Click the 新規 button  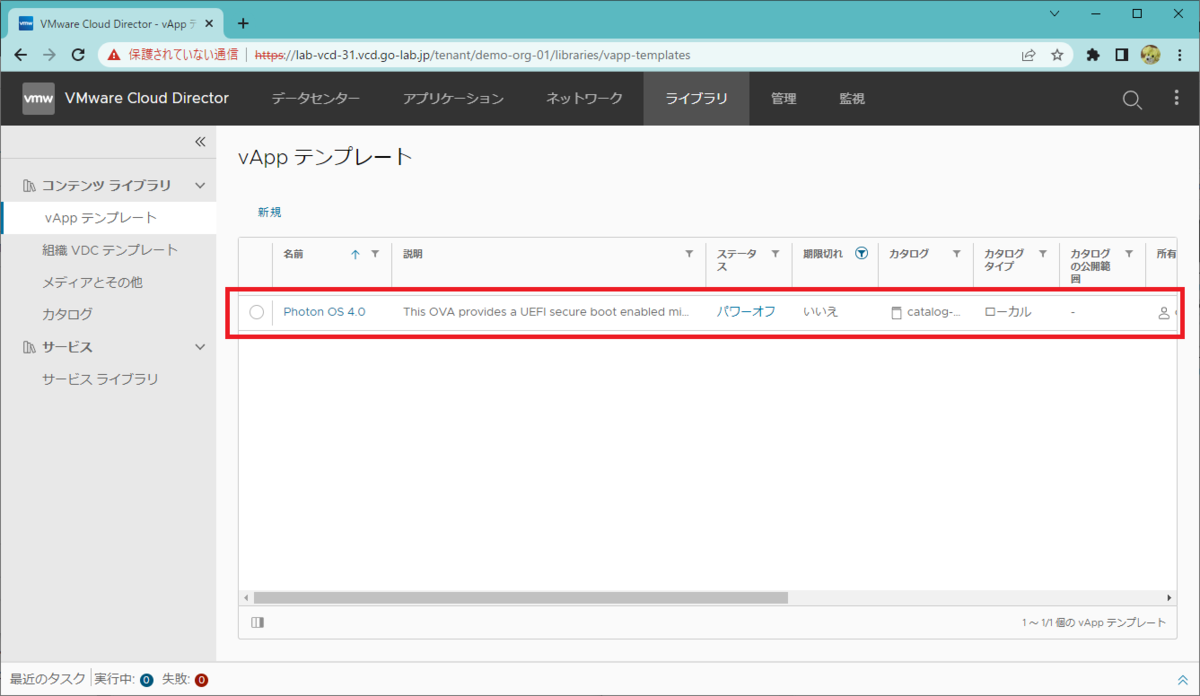269,212
